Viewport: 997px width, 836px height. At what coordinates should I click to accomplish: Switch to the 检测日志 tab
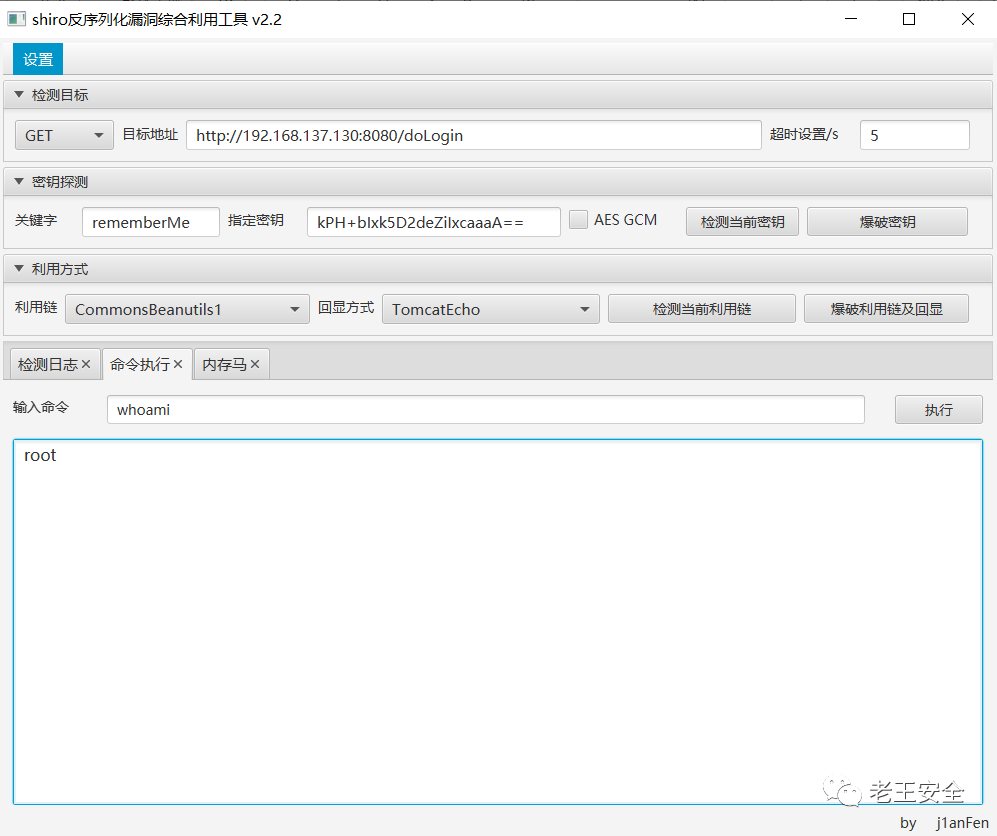click(x=48, y=364)
